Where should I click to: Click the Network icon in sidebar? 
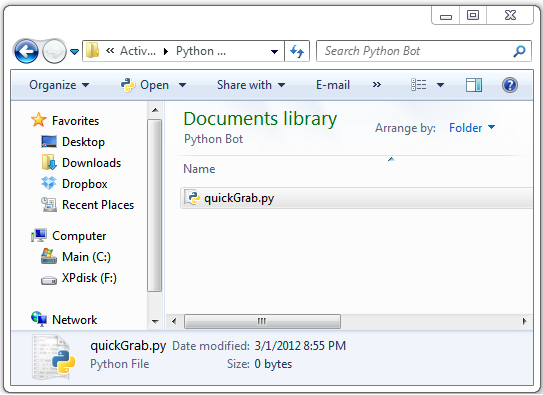(x=39, y=318)
